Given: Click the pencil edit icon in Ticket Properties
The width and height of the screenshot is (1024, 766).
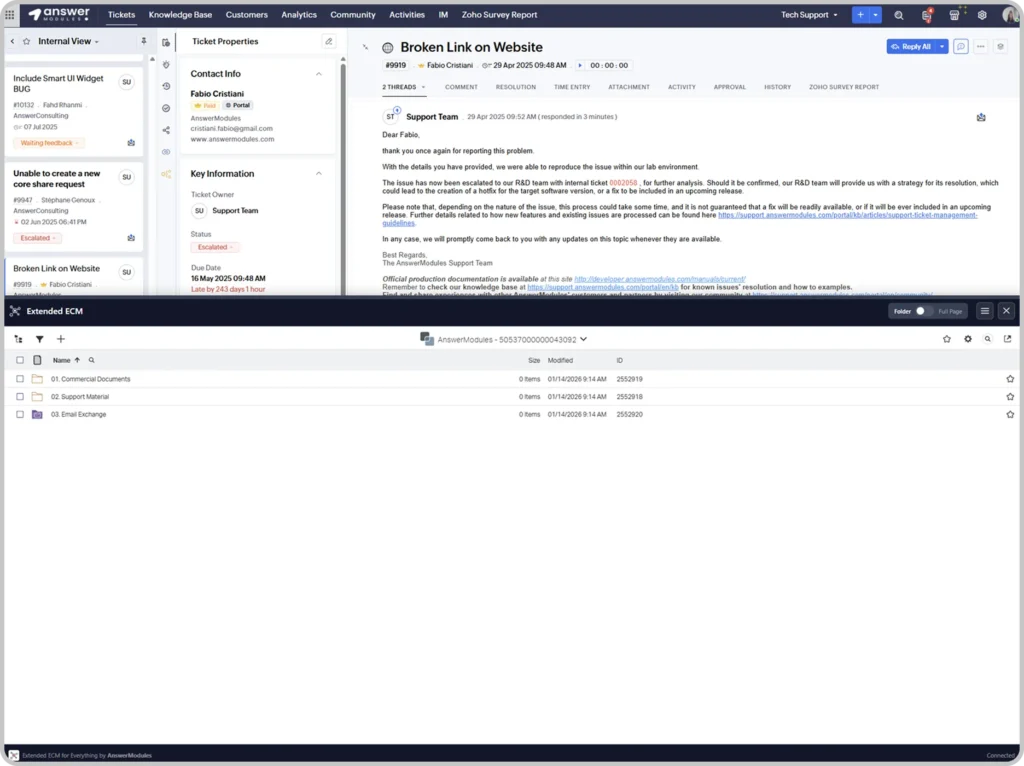Looking at the screenshot, I should 328,41.
